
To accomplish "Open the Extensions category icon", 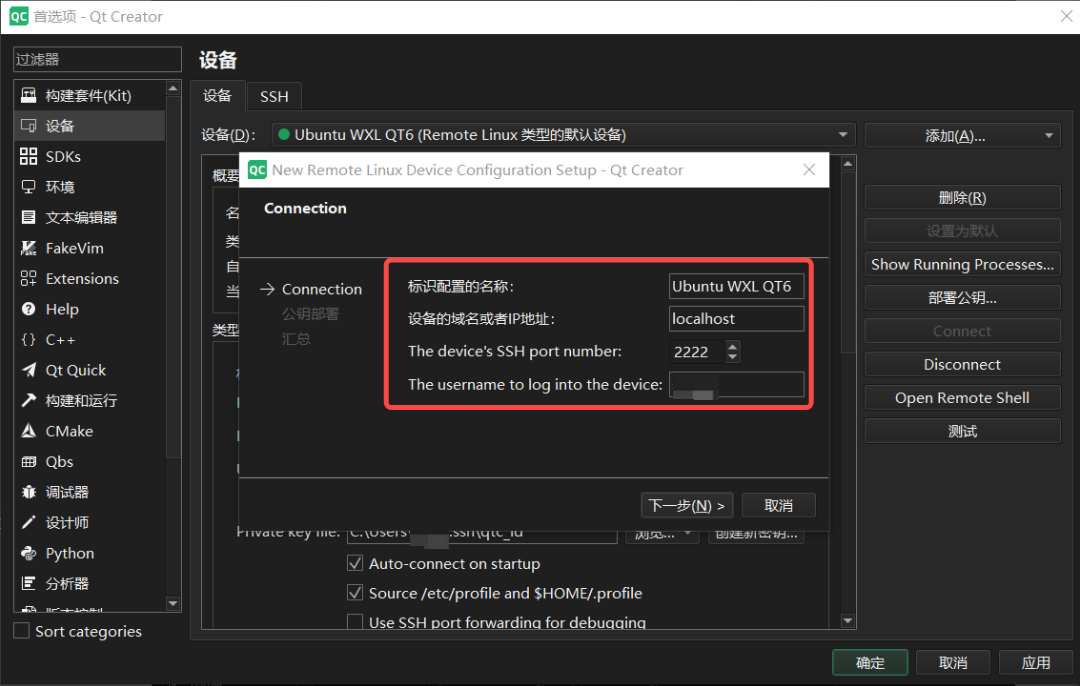I will click(28, 278).
